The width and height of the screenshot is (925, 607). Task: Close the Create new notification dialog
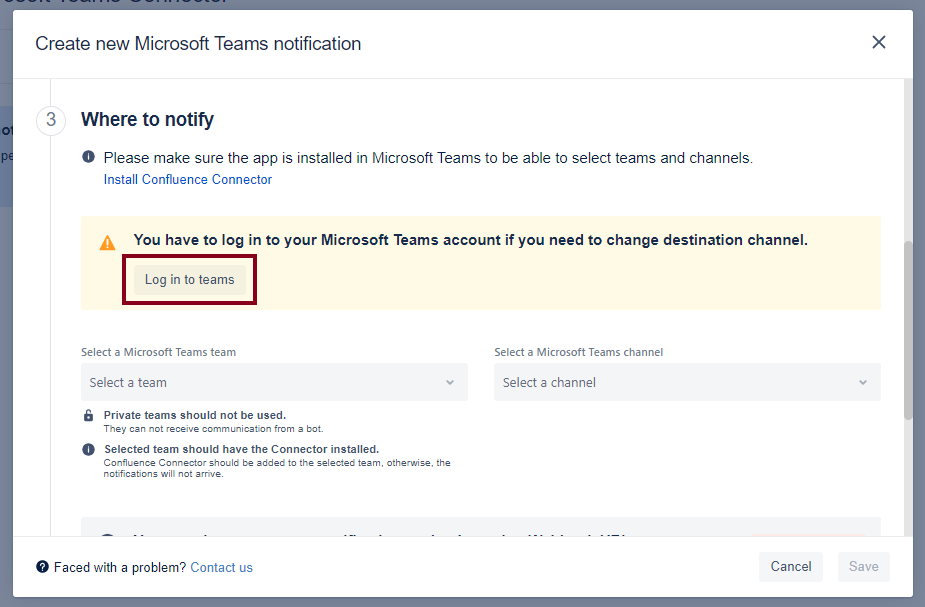[878, 43]
